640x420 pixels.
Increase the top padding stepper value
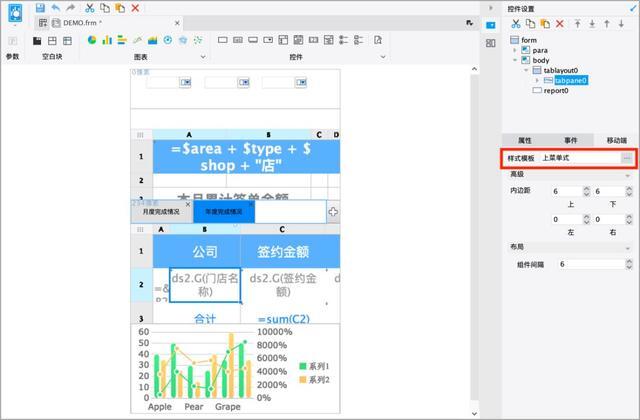coord(584,188)
